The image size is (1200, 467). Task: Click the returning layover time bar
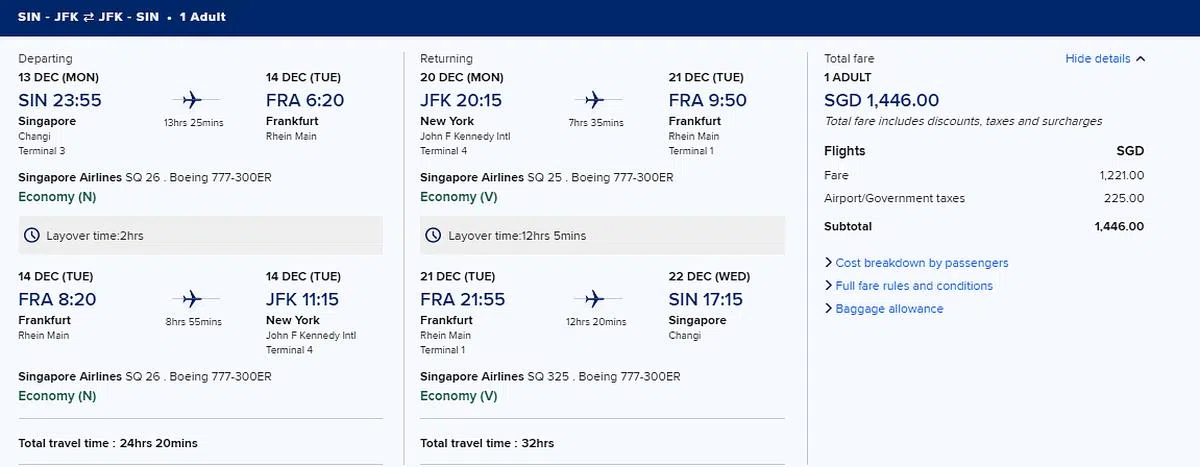point(602,236)
